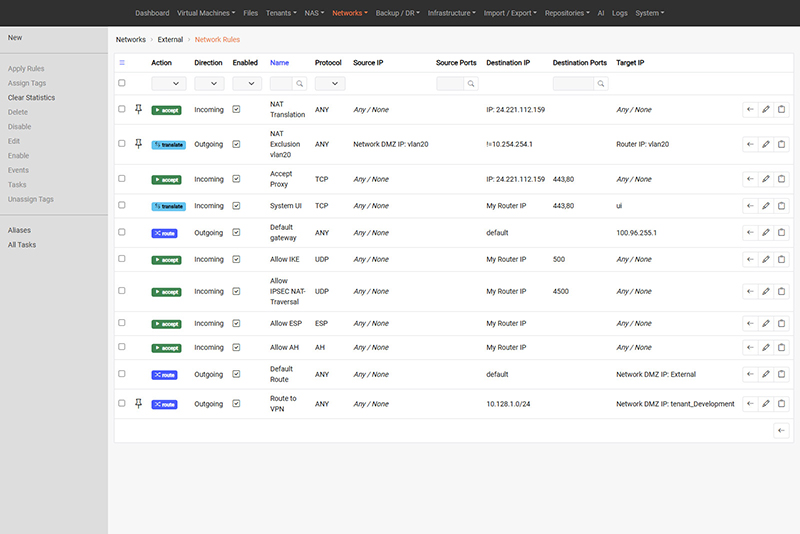Open the AI menu item

pyautogui.click(x=601, y=13)
